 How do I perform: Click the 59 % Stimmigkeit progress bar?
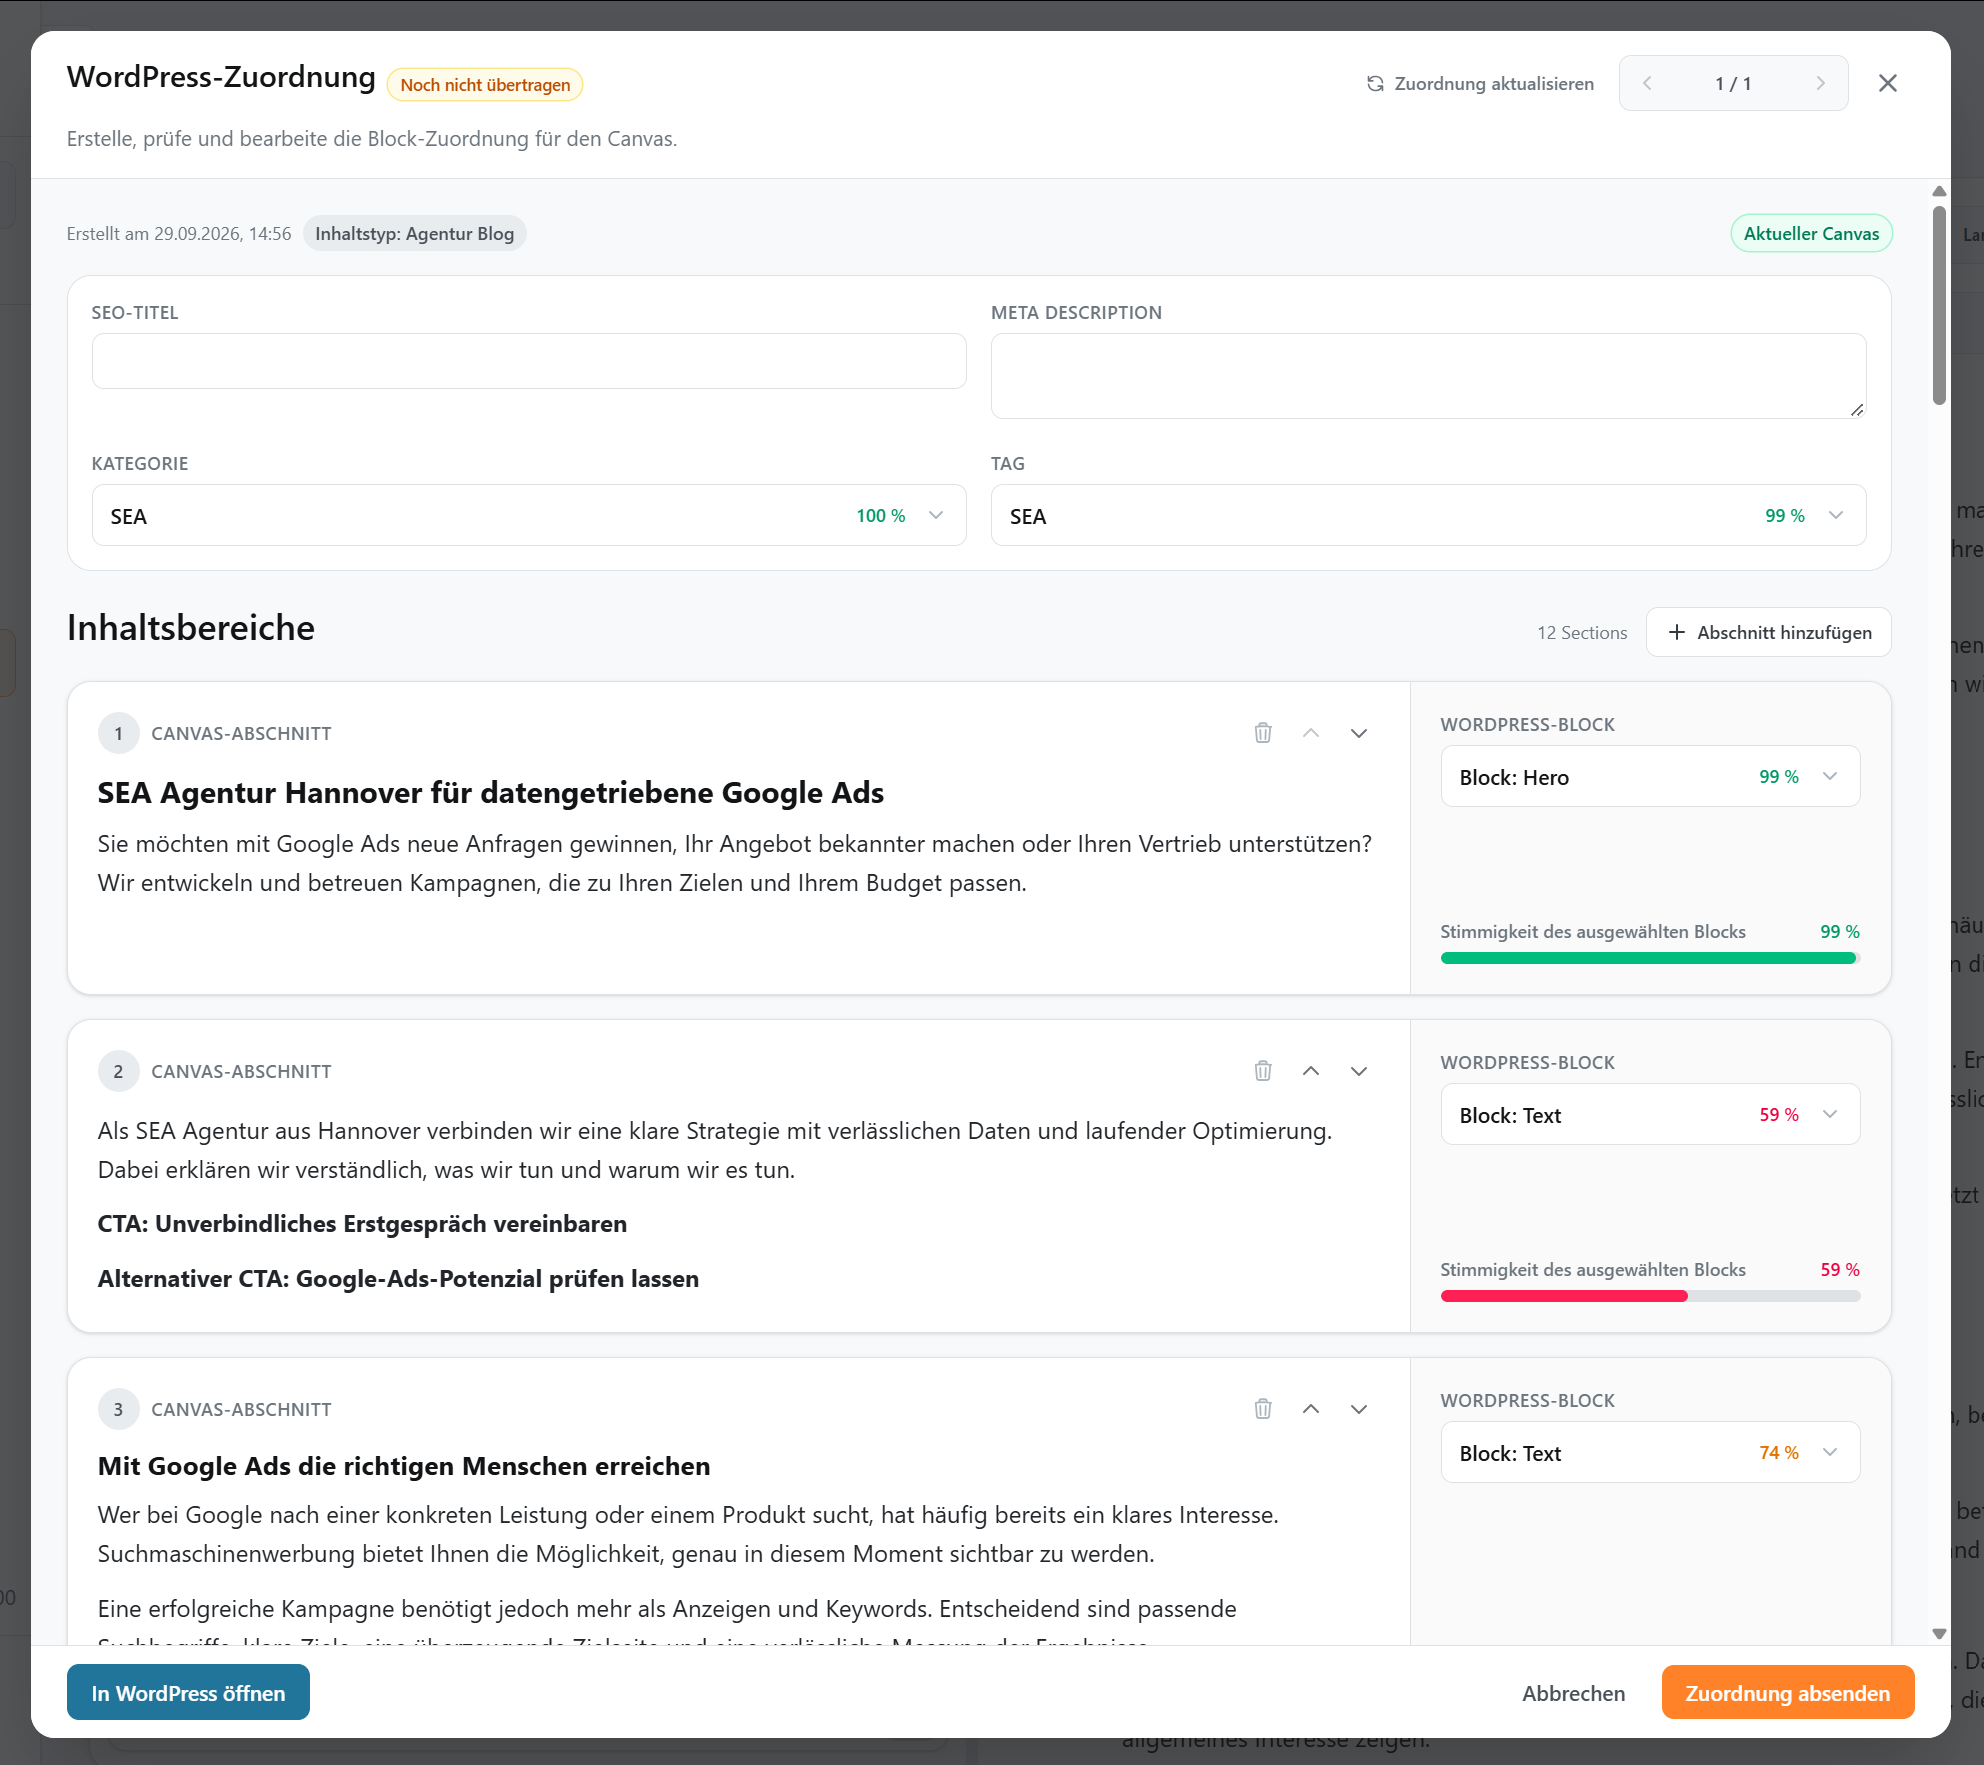[x=1650, y=1296]
